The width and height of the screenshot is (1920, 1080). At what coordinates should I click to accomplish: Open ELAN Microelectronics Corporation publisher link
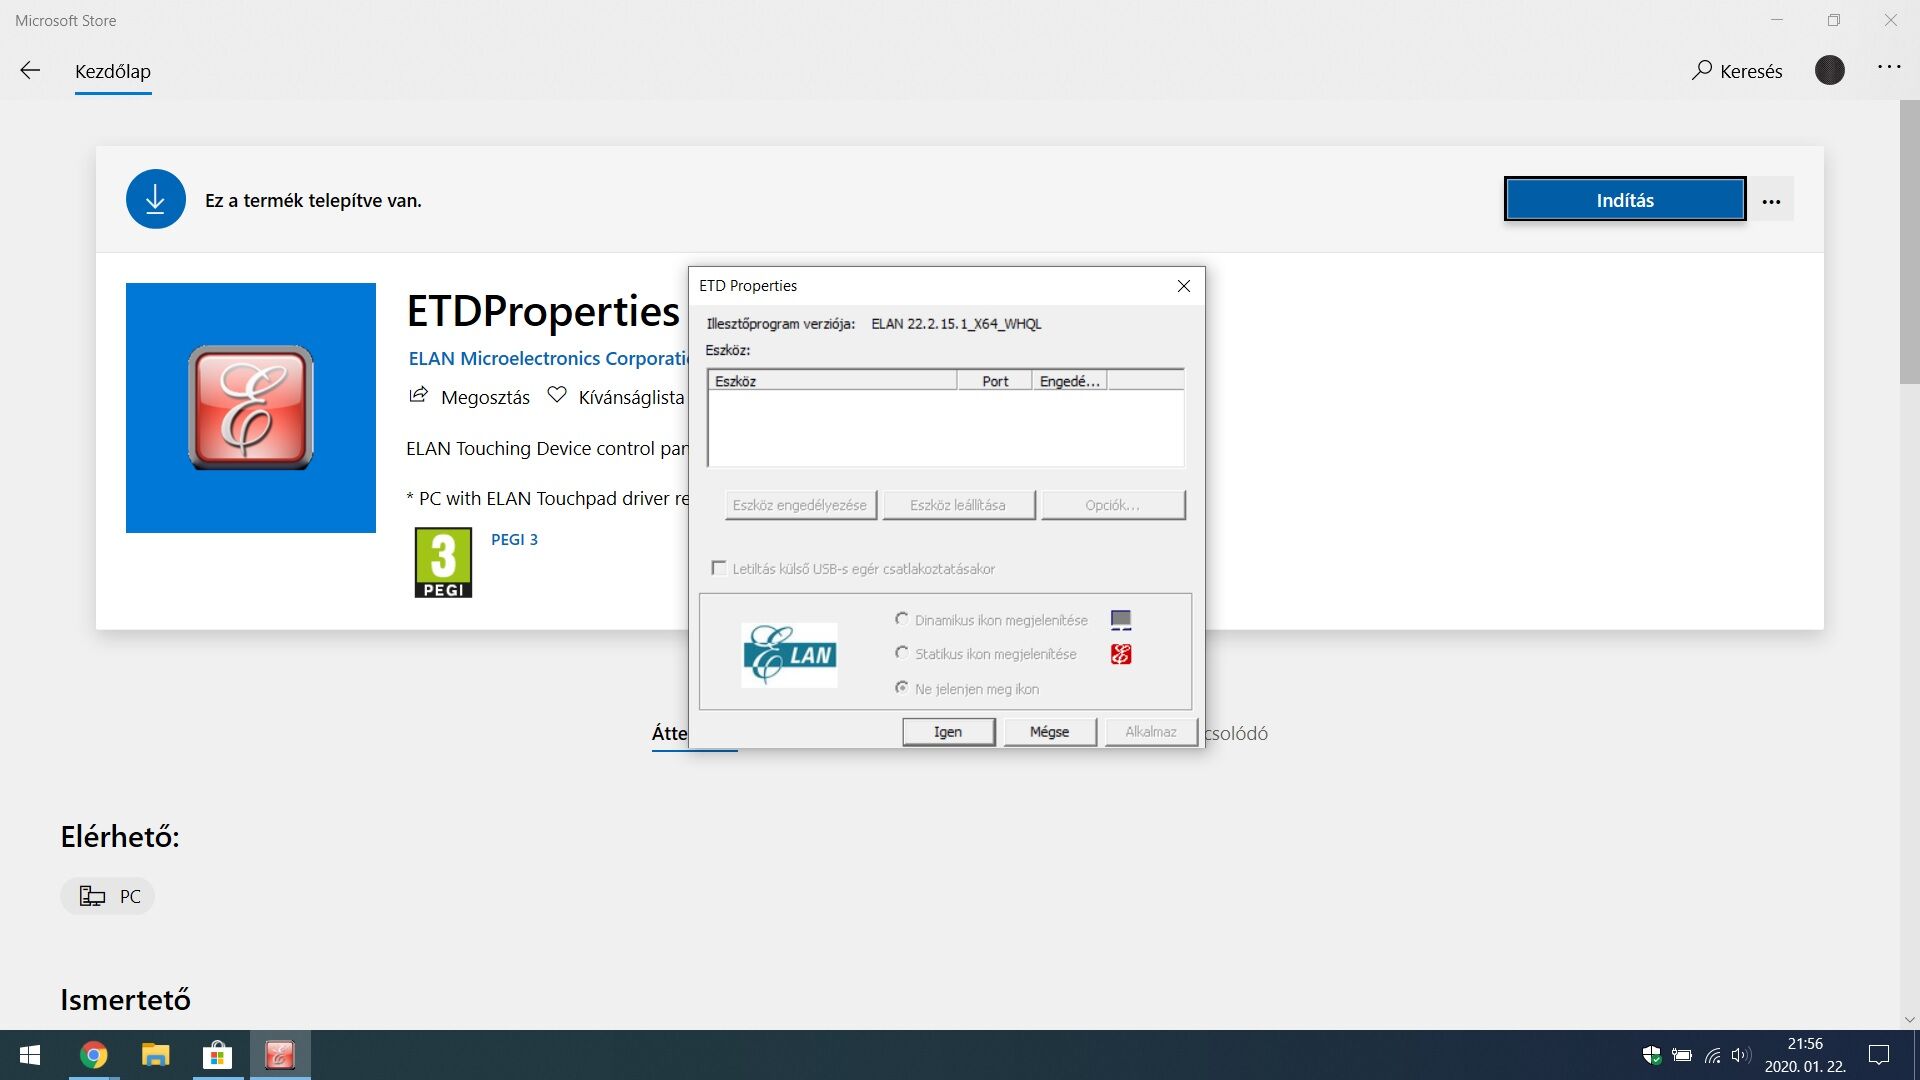tap(548, 358)
